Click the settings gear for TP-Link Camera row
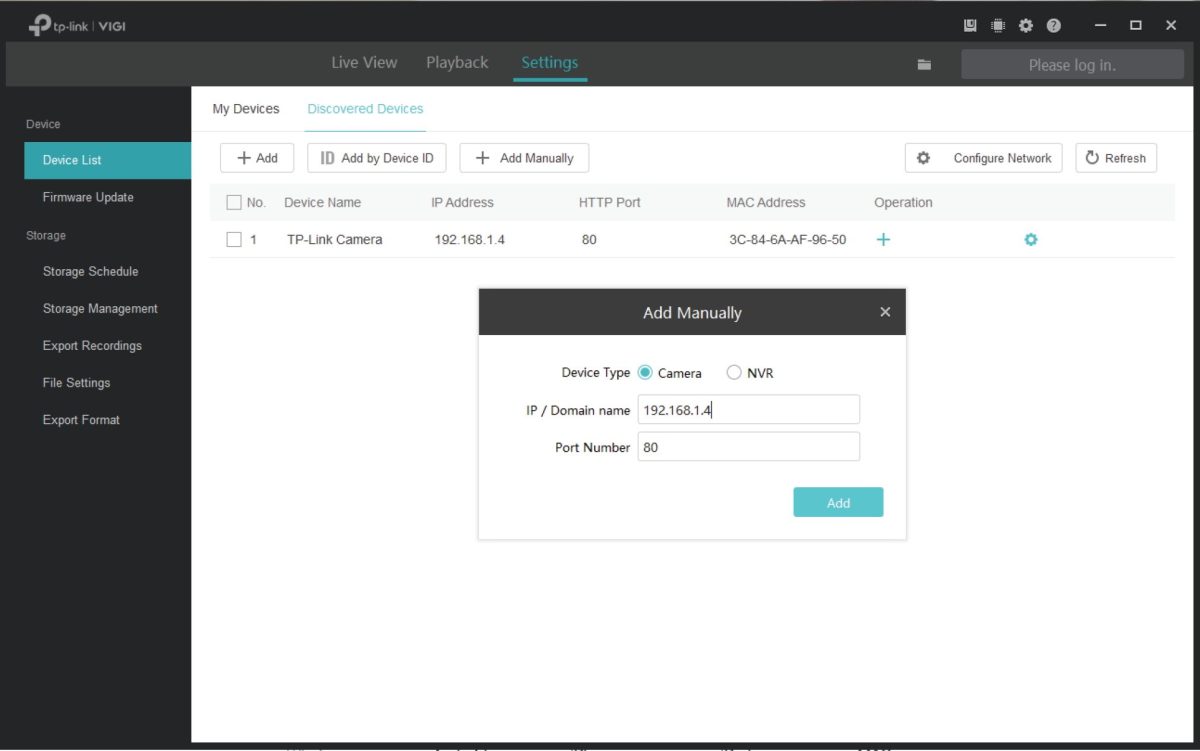 tap(1031, 239)
